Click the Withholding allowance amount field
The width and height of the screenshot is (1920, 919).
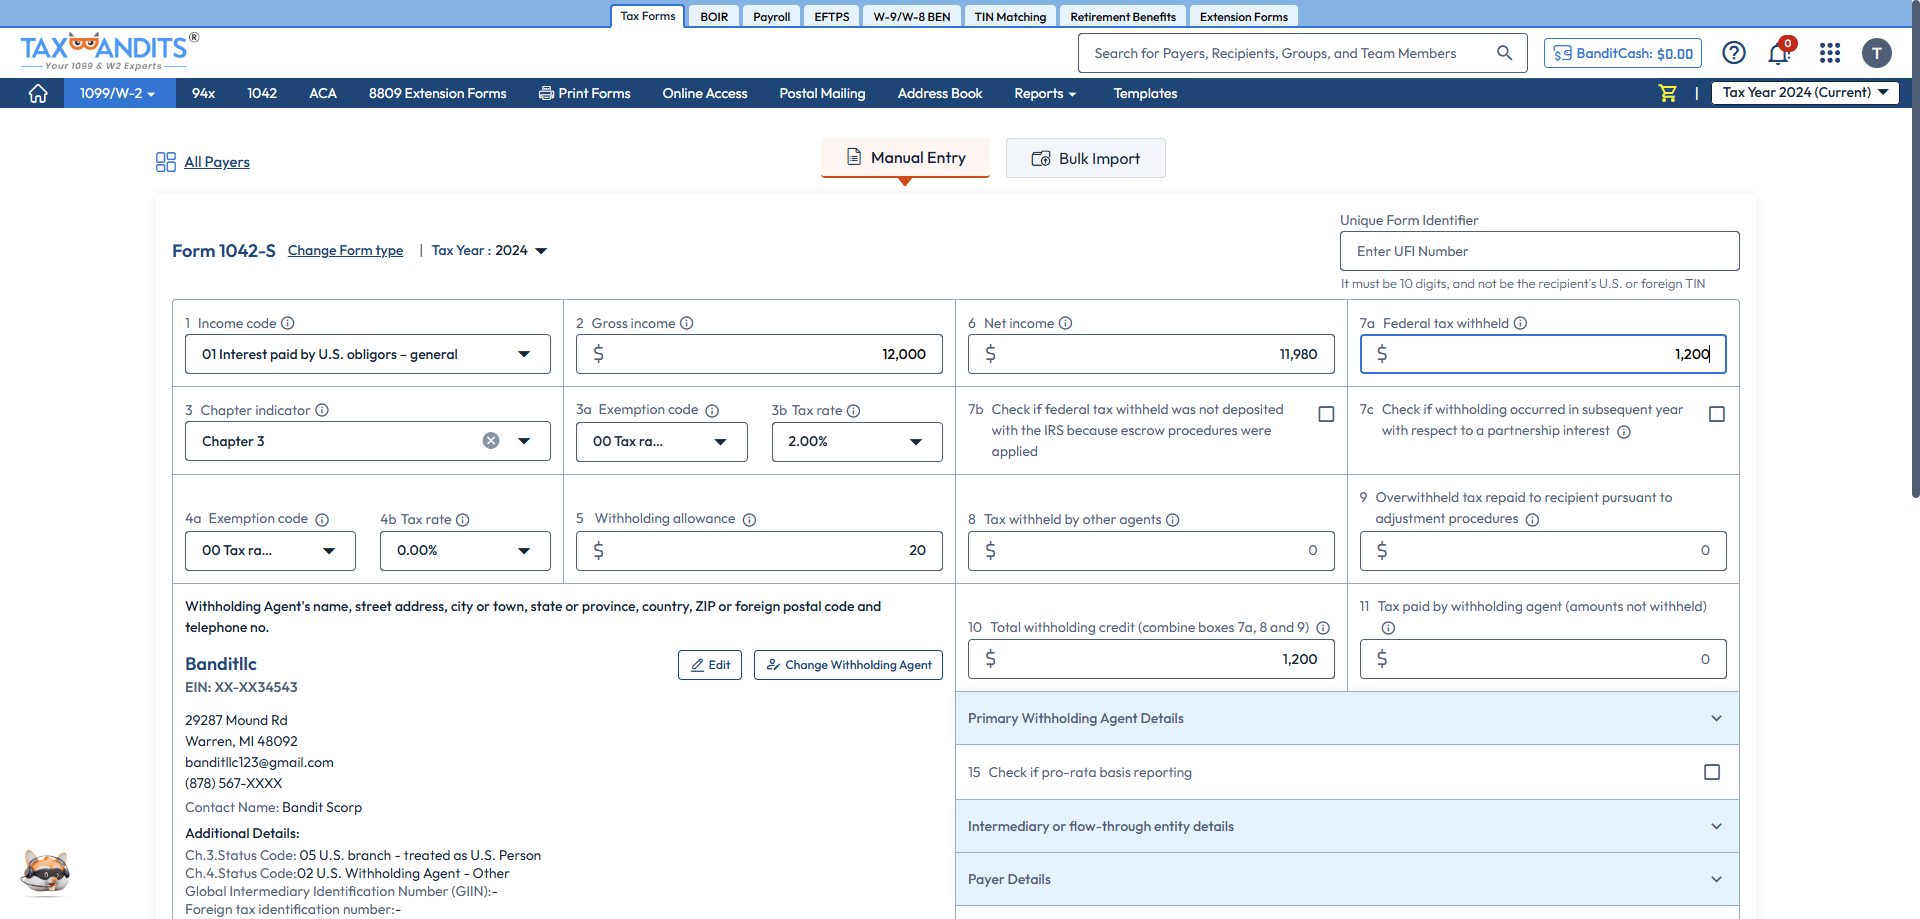click(x=759, y=551)
